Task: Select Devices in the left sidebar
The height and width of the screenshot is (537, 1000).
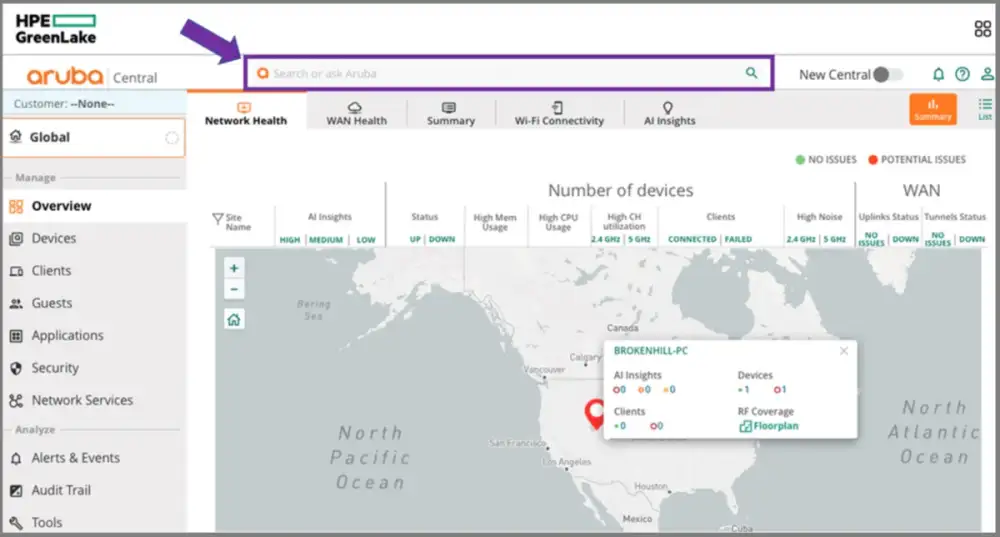Action: [x=54, y=238]
